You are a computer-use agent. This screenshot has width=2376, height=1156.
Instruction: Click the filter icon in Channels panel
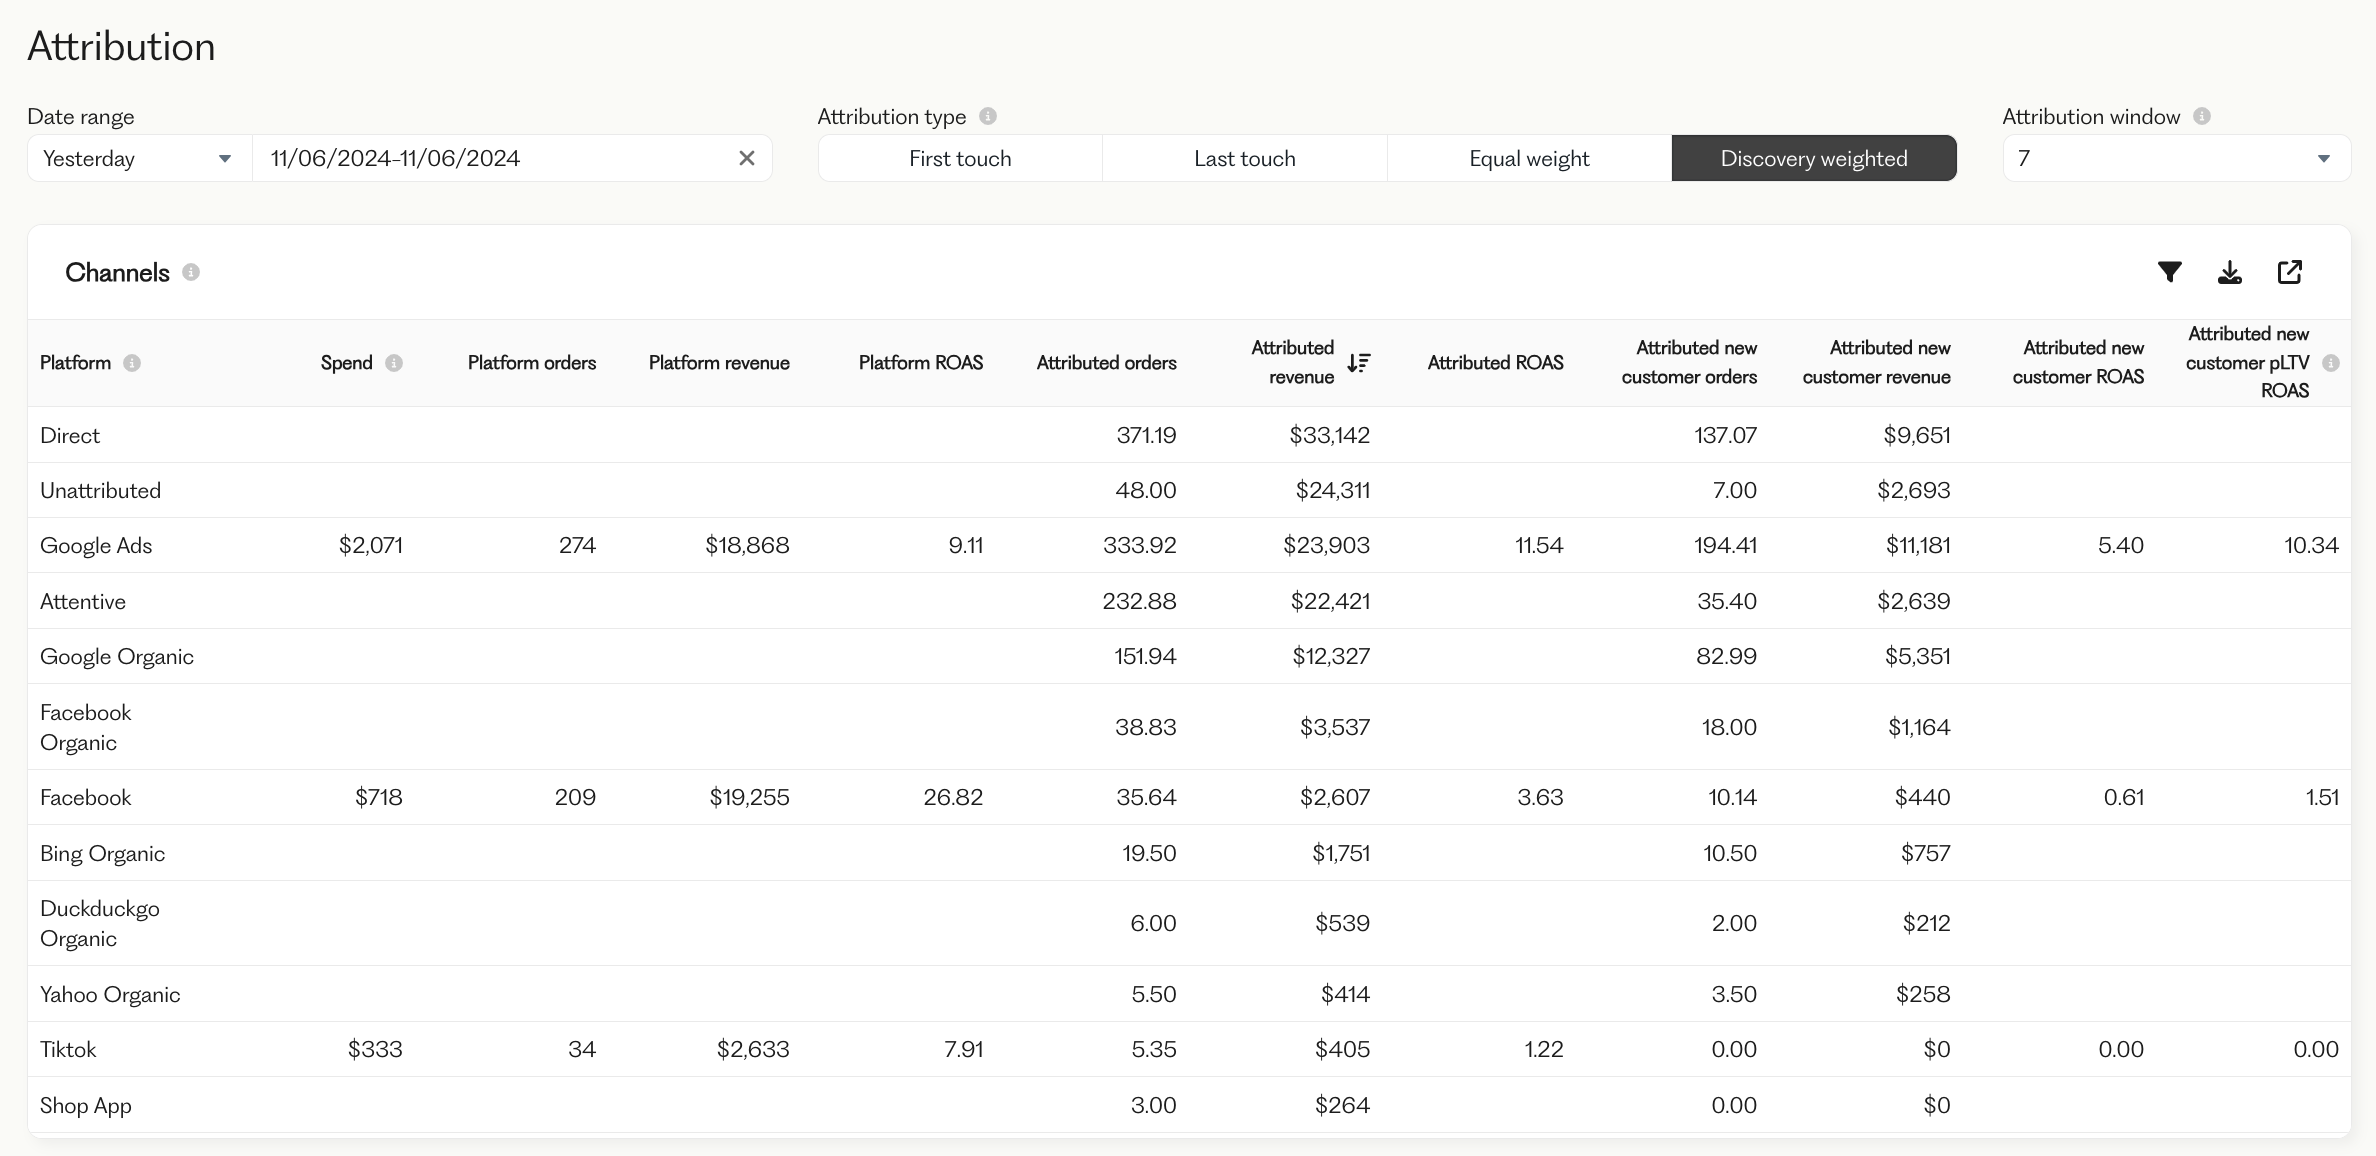2169,272
